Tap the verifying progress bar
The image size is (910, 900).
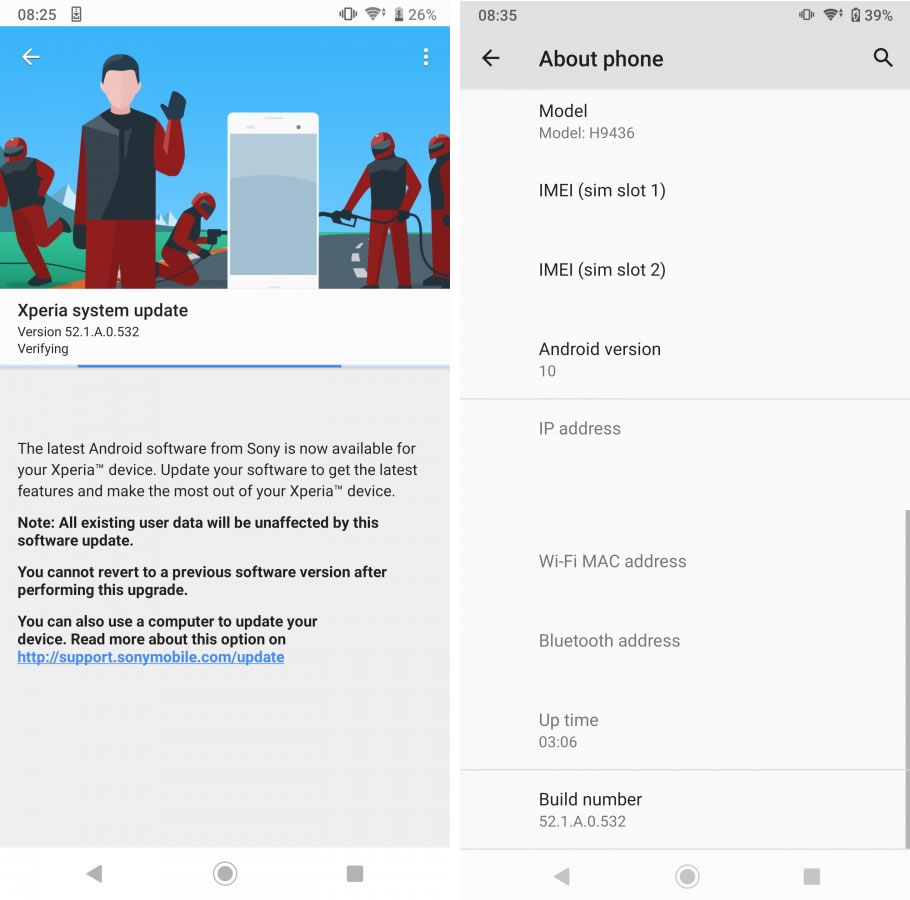(x=225, y=366)
